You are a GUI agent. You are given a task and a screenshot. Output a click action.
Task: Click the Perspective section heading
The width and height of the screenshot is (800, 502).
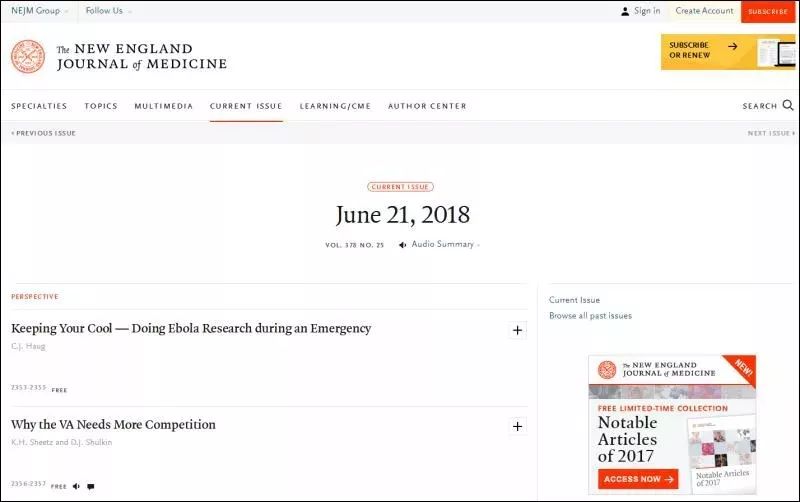click(35, 296)
